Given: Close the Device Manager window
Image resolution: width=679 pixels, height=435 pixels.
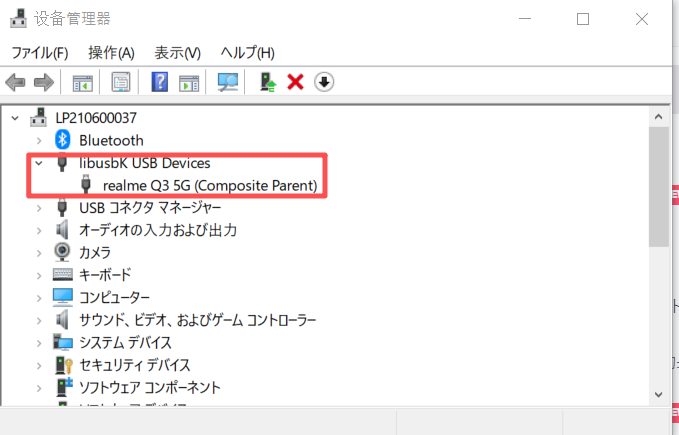Looking at the screenshot, I should [x=642, y=19].
